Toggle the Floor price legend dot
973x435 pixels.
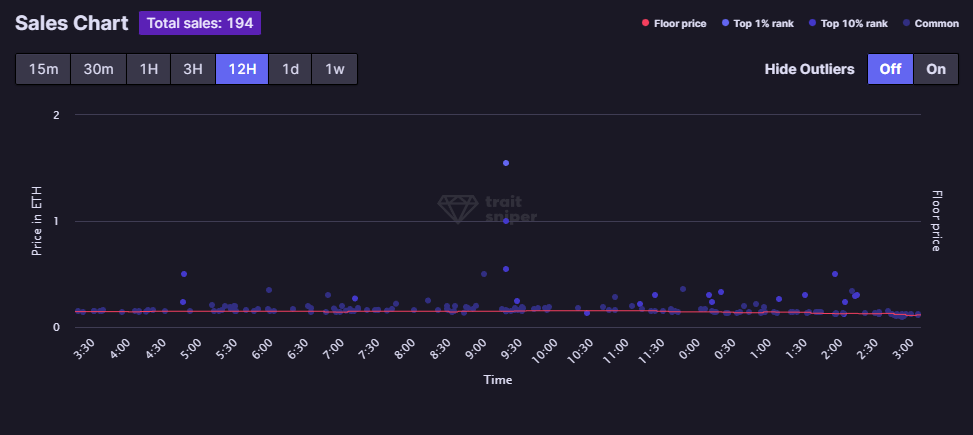click(646, 23)
